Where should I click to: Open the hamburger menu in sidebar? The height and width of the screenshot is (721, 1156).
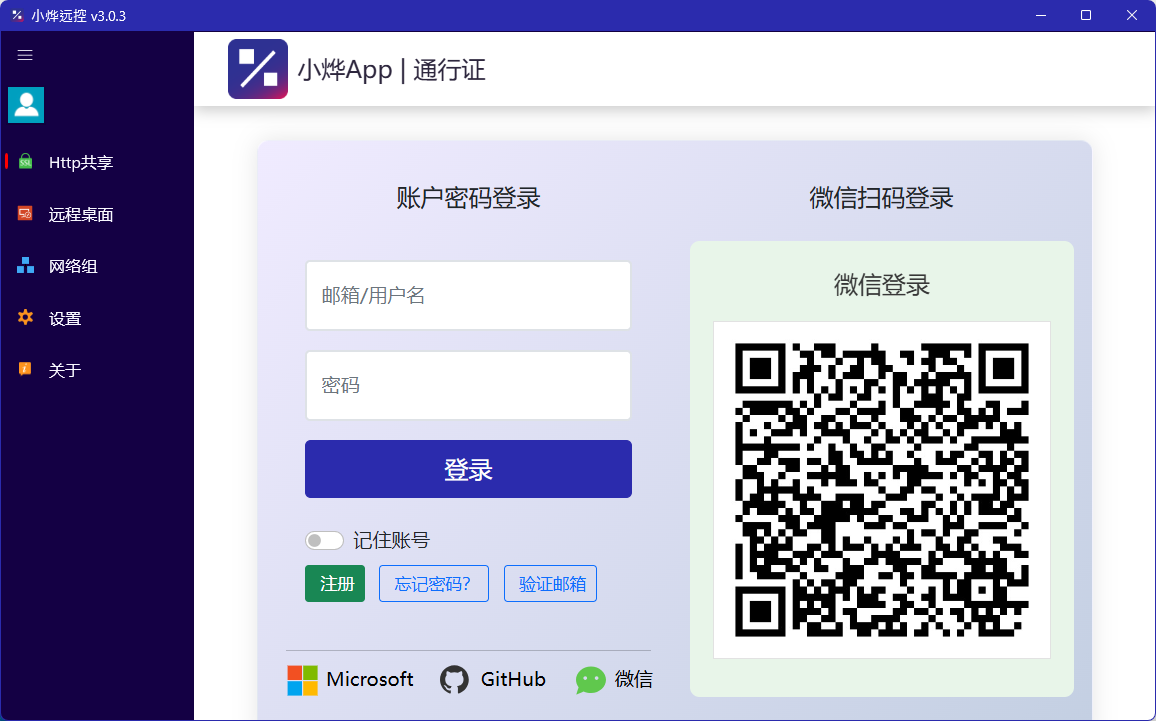click(x=25, y=55)
